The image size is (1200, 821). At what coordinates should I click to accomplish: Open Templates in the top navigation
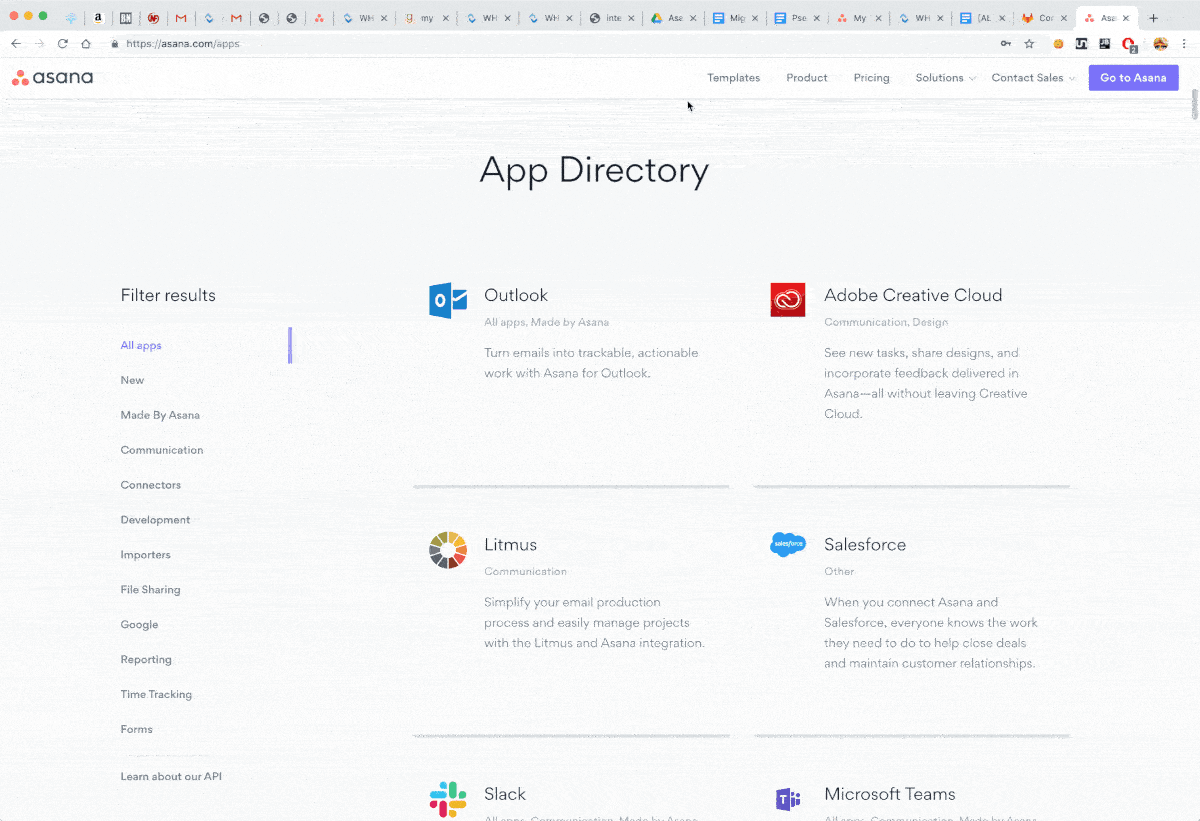733,78
